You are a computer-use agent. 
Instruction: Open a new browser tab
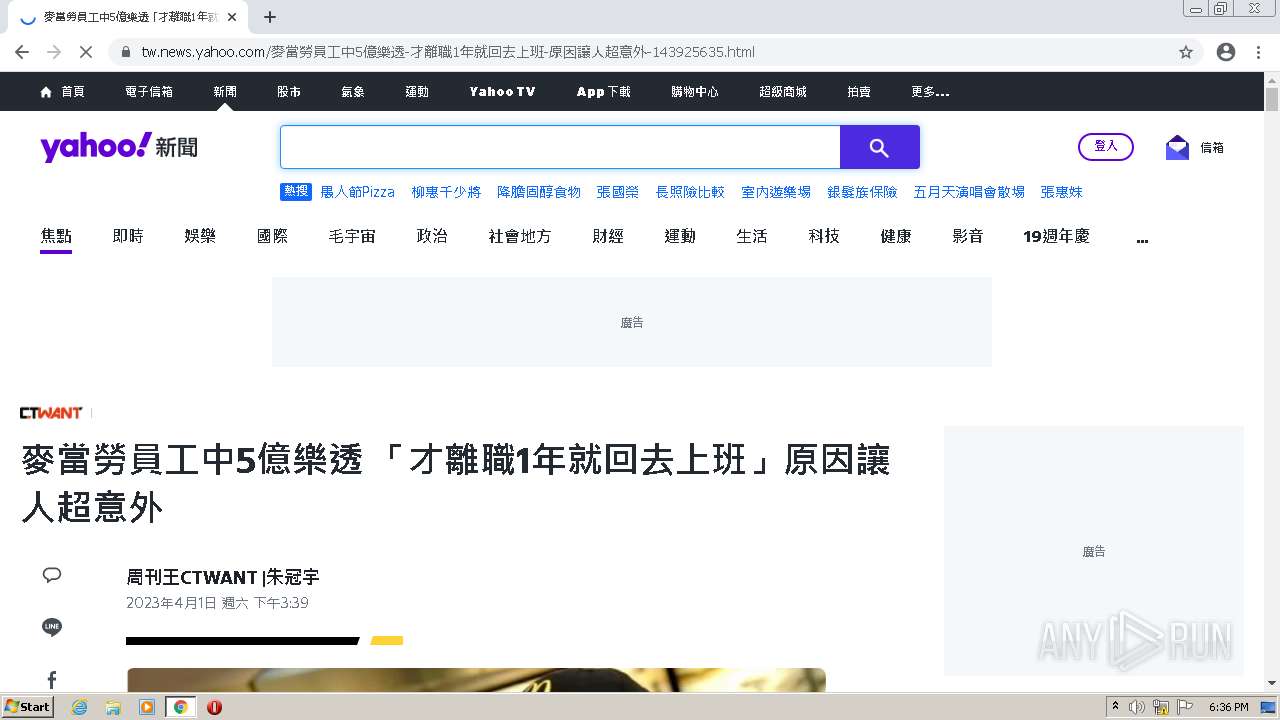pyautogui.click(x=270, y=17)
